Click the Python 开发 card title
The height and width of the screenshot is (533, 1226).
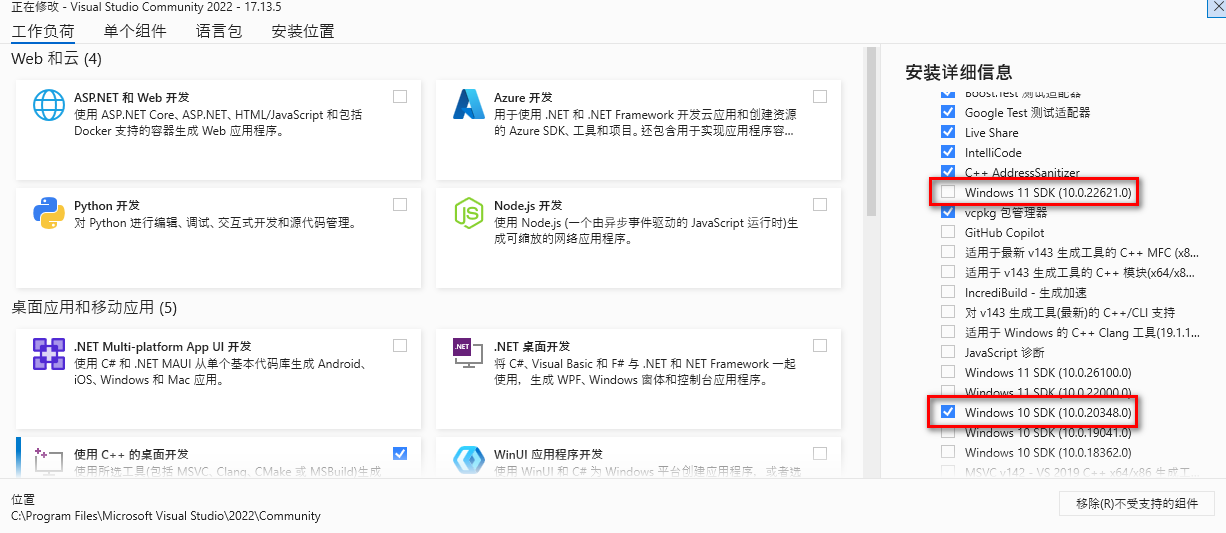coord(107,206)
